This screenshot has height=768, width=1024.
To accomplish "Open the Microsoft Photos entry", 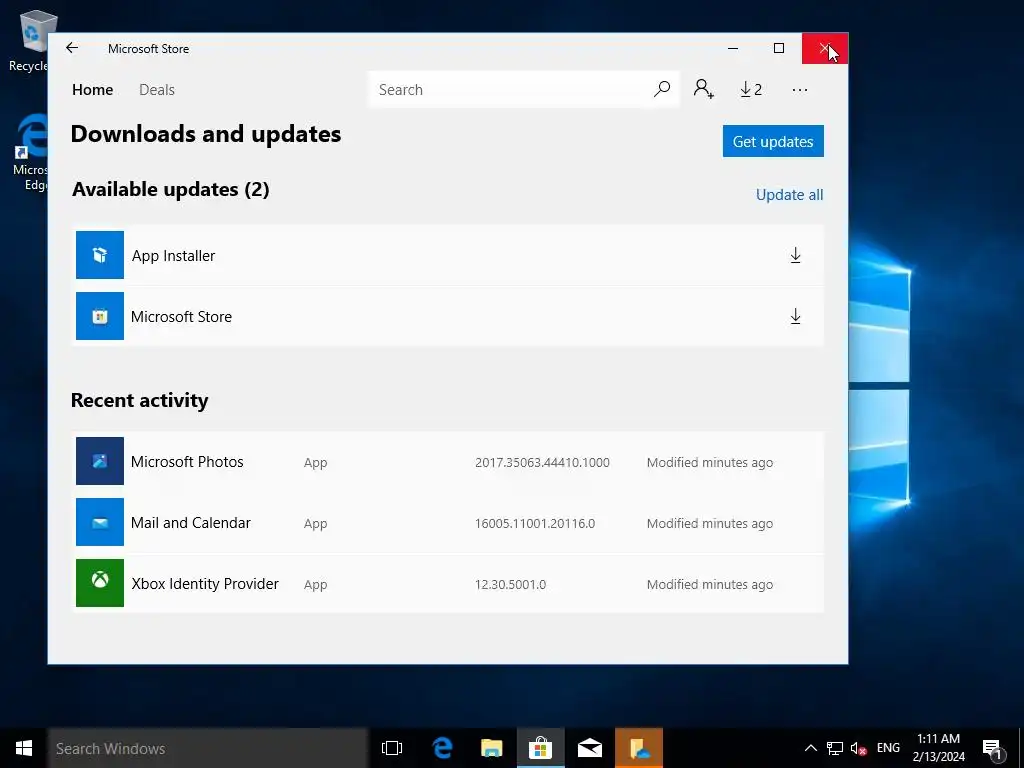I will click(187, 462).
